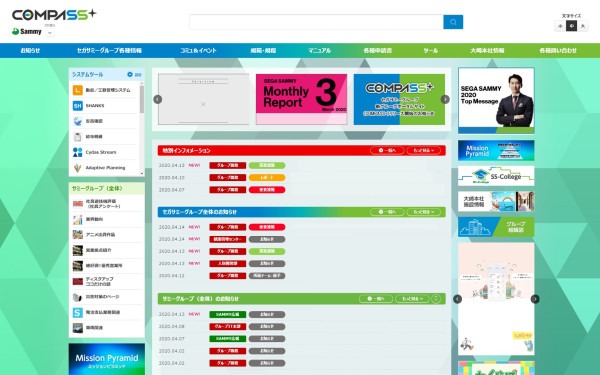This screenshot has width=600, height=375.
Task: Set font size to small (小)
Action: pyautogui.click(x=560, y=26)
